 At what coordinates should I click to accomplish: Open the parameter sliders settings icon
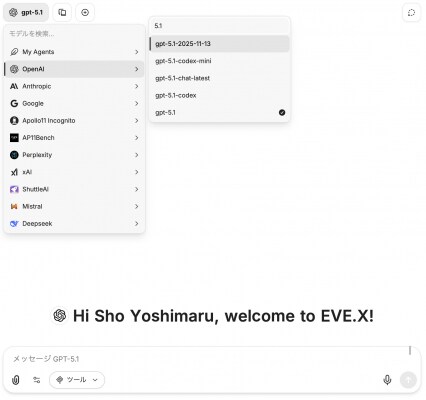37,380
